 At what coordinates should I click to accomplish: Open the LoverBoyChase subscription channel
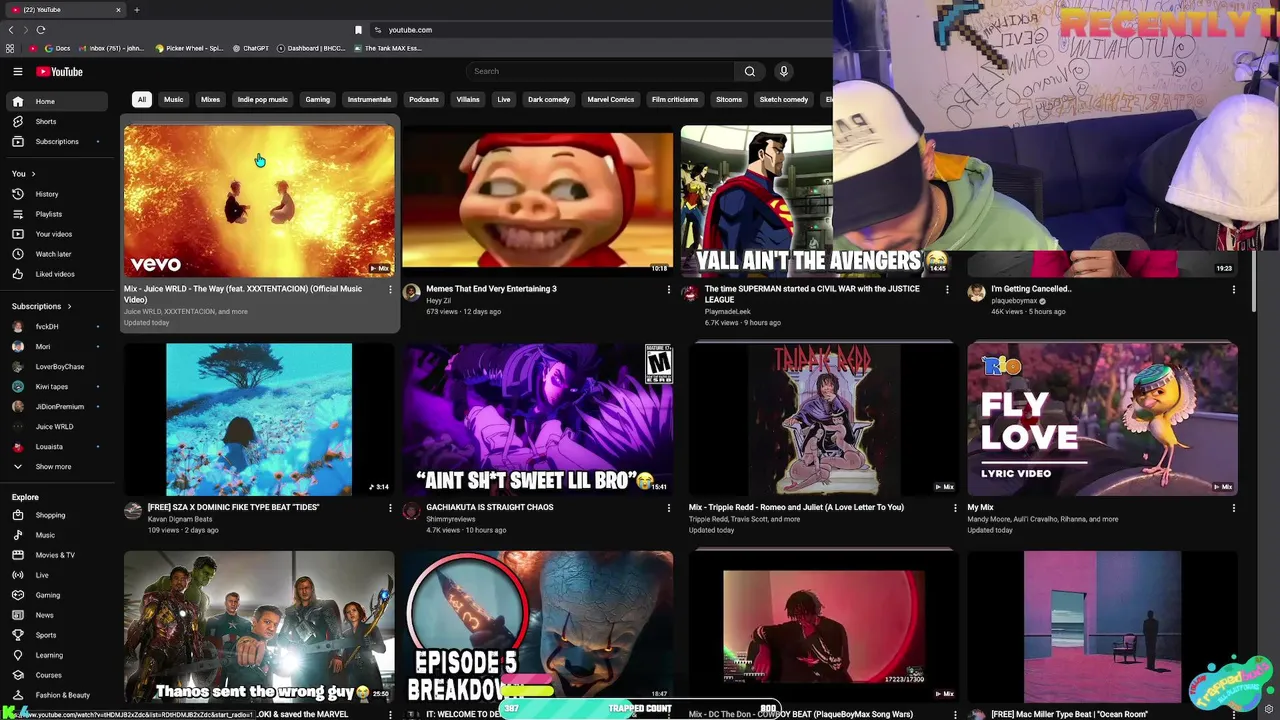(x=57, y=367)
